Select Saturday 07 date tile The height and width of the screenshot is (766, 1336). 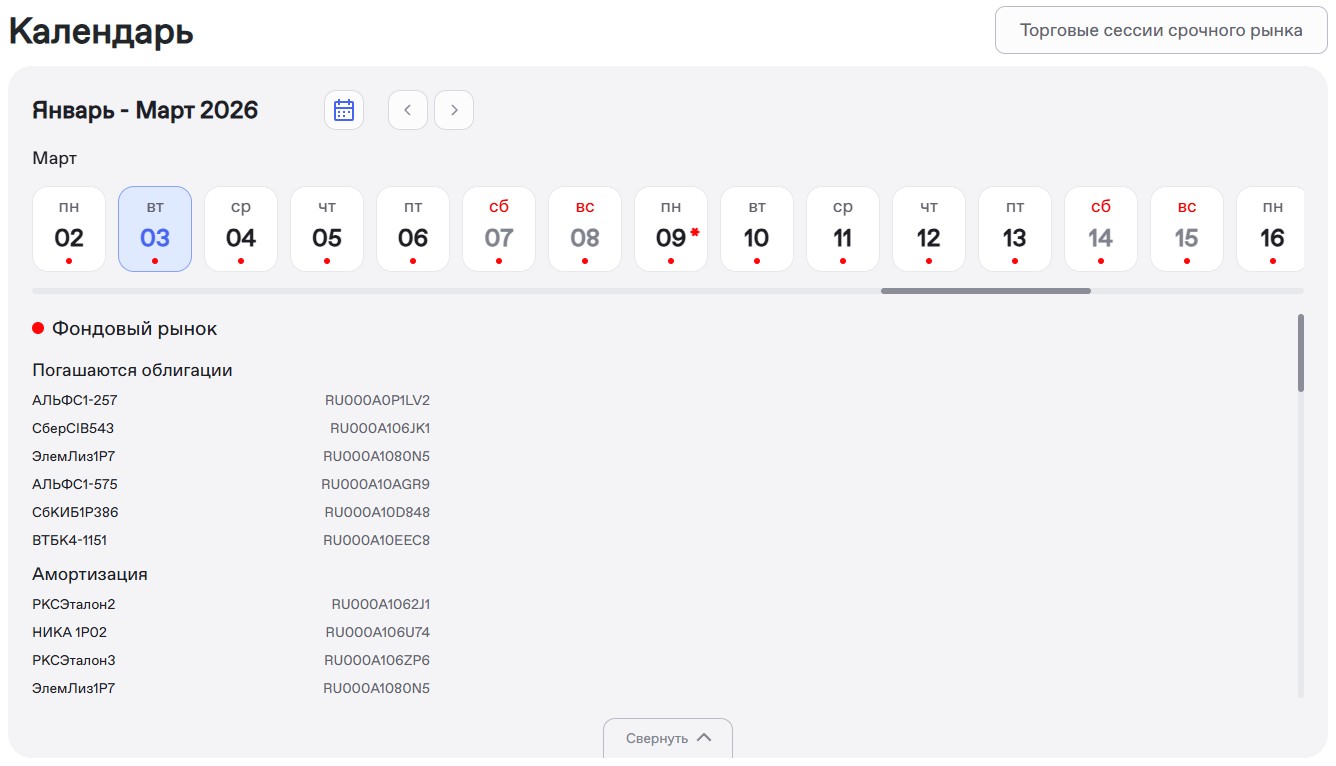499,229
